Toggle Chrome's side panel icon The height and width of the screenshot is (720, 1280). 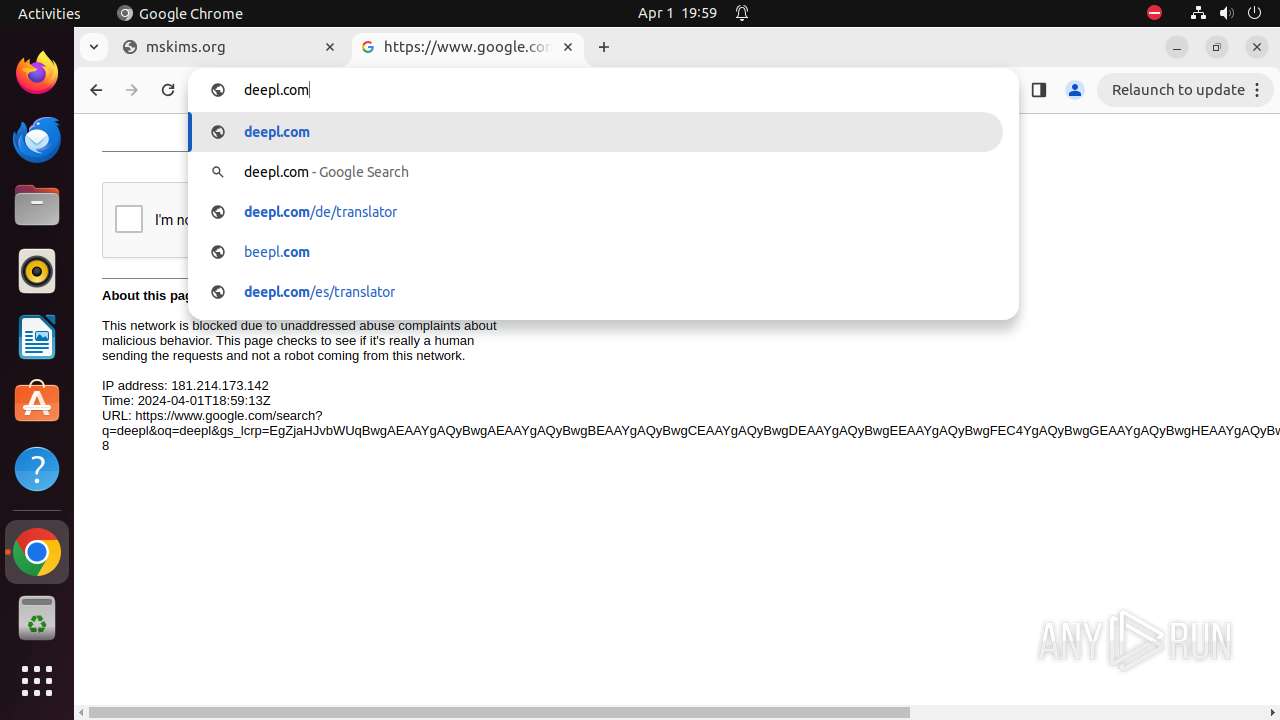click(x=1038, y=90)
